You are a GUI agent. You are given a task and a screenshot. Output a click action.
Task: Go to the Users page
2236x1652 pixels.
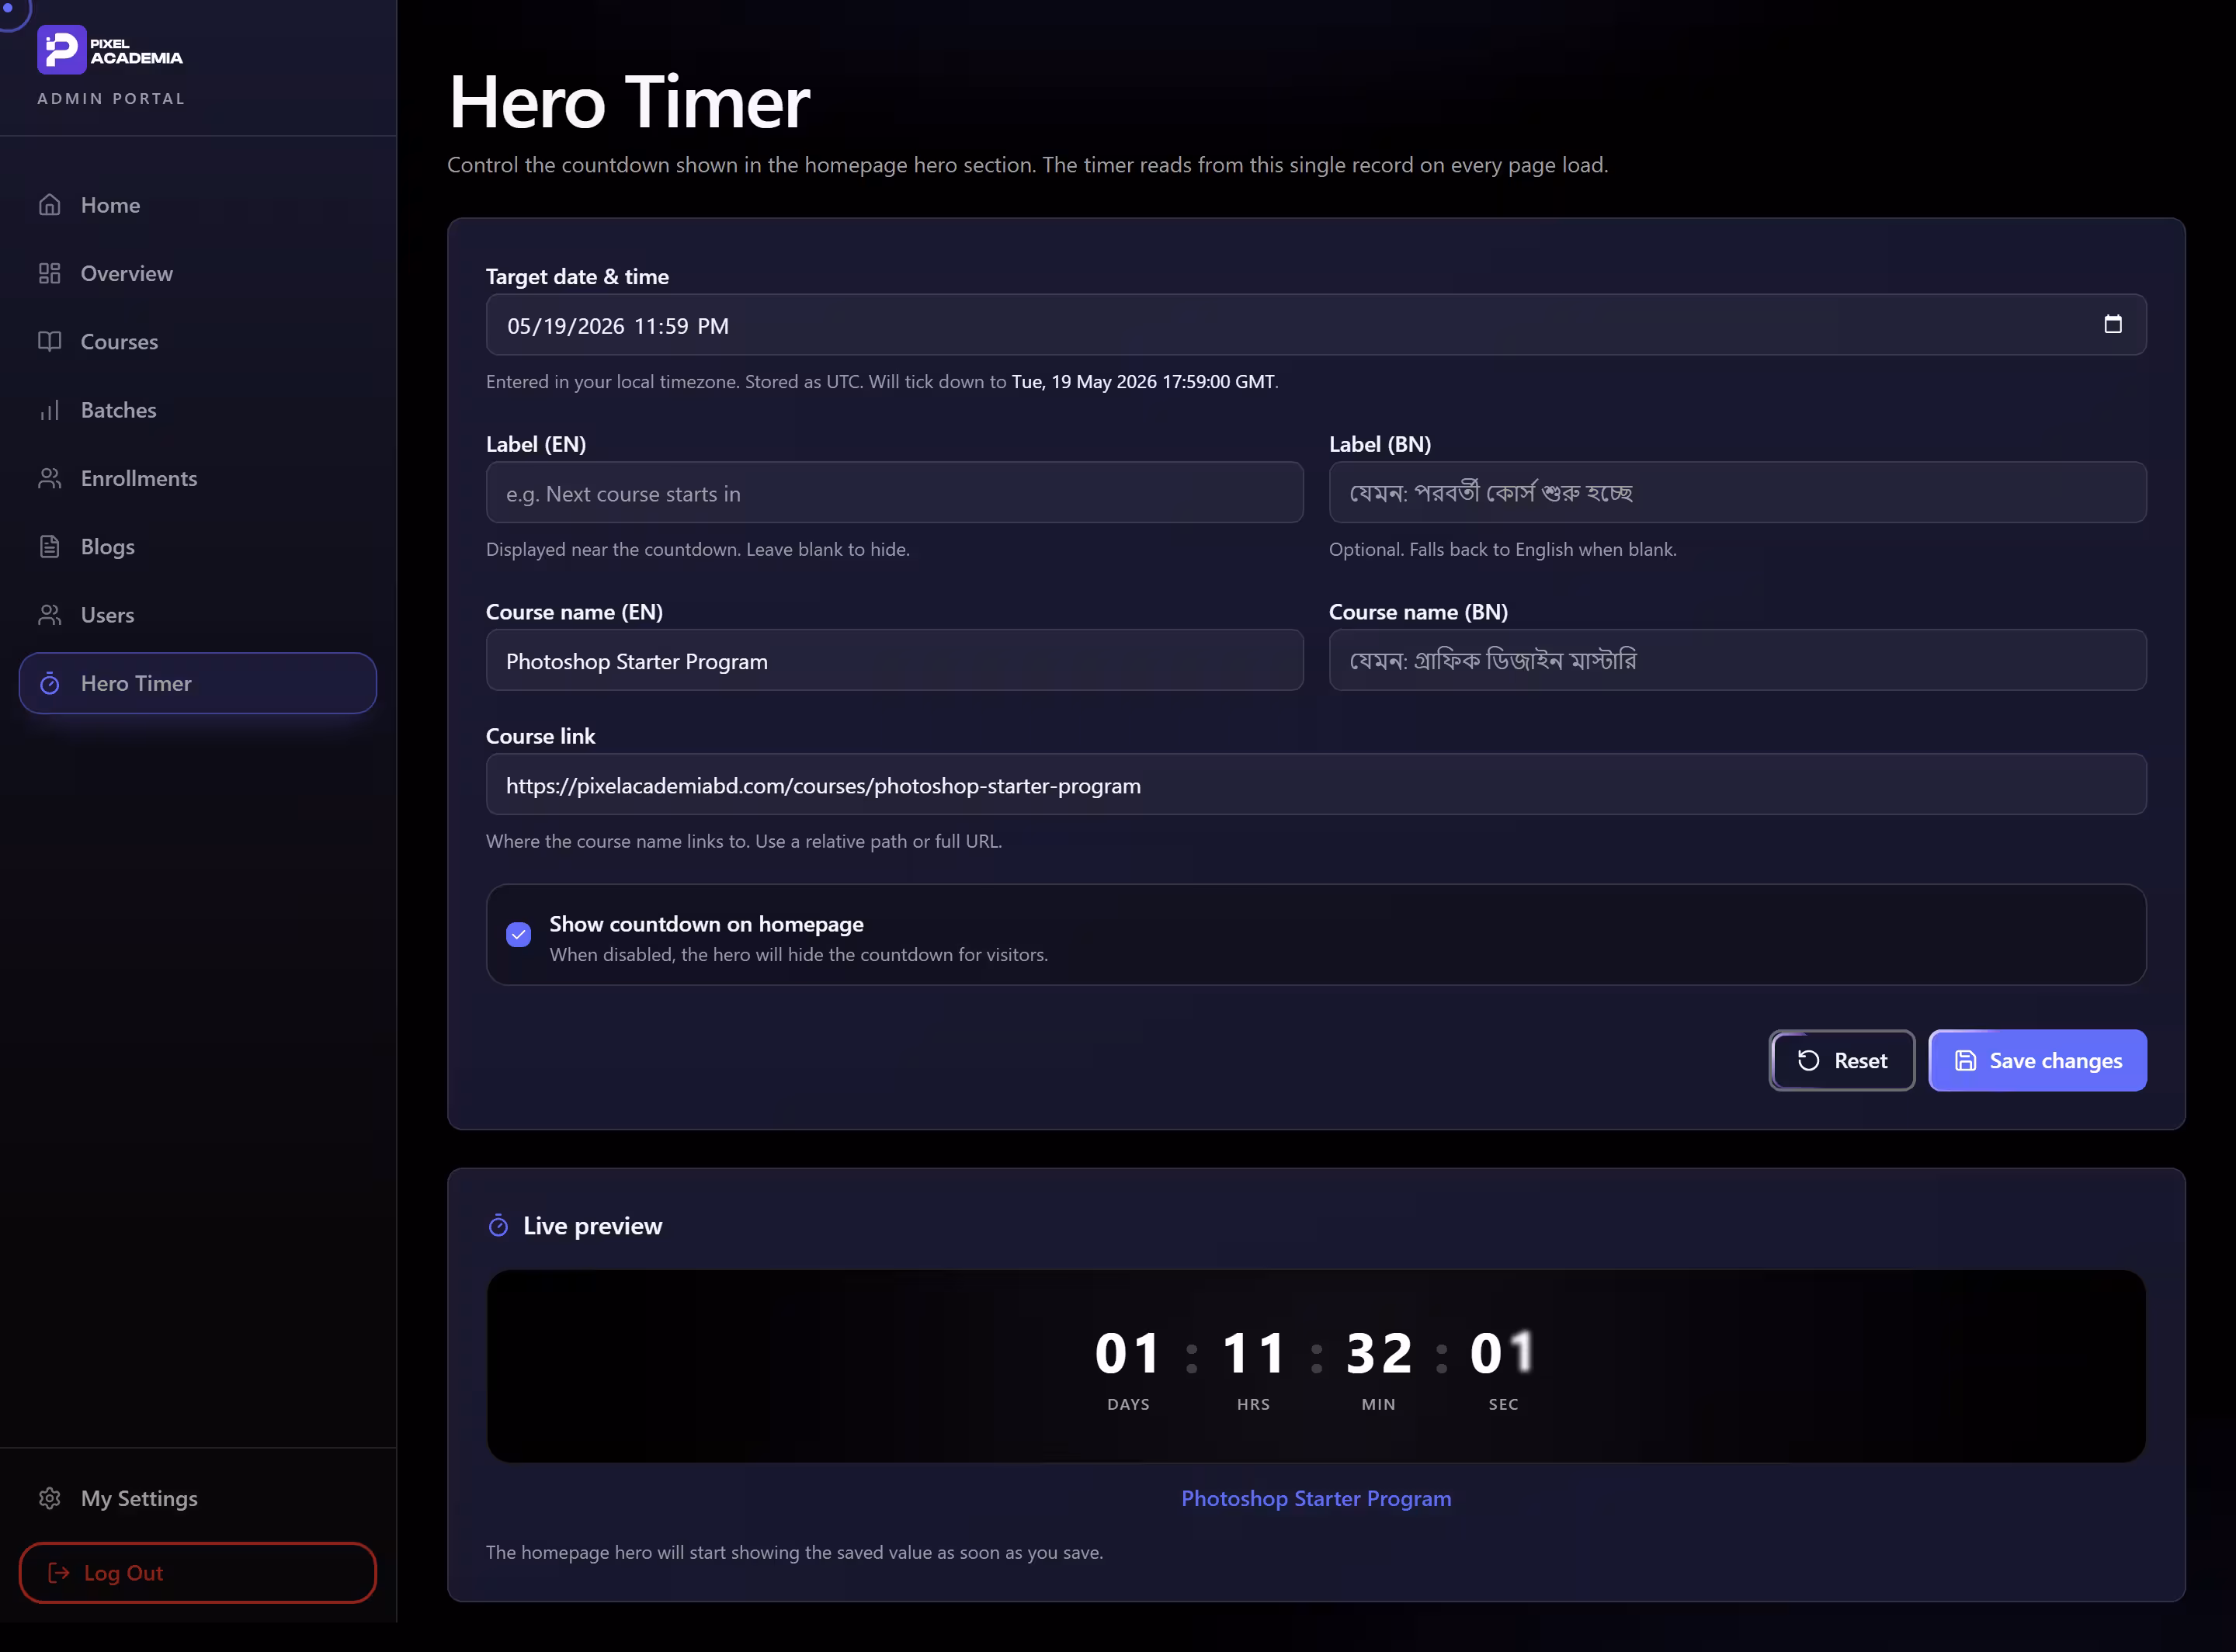(198, 614)
